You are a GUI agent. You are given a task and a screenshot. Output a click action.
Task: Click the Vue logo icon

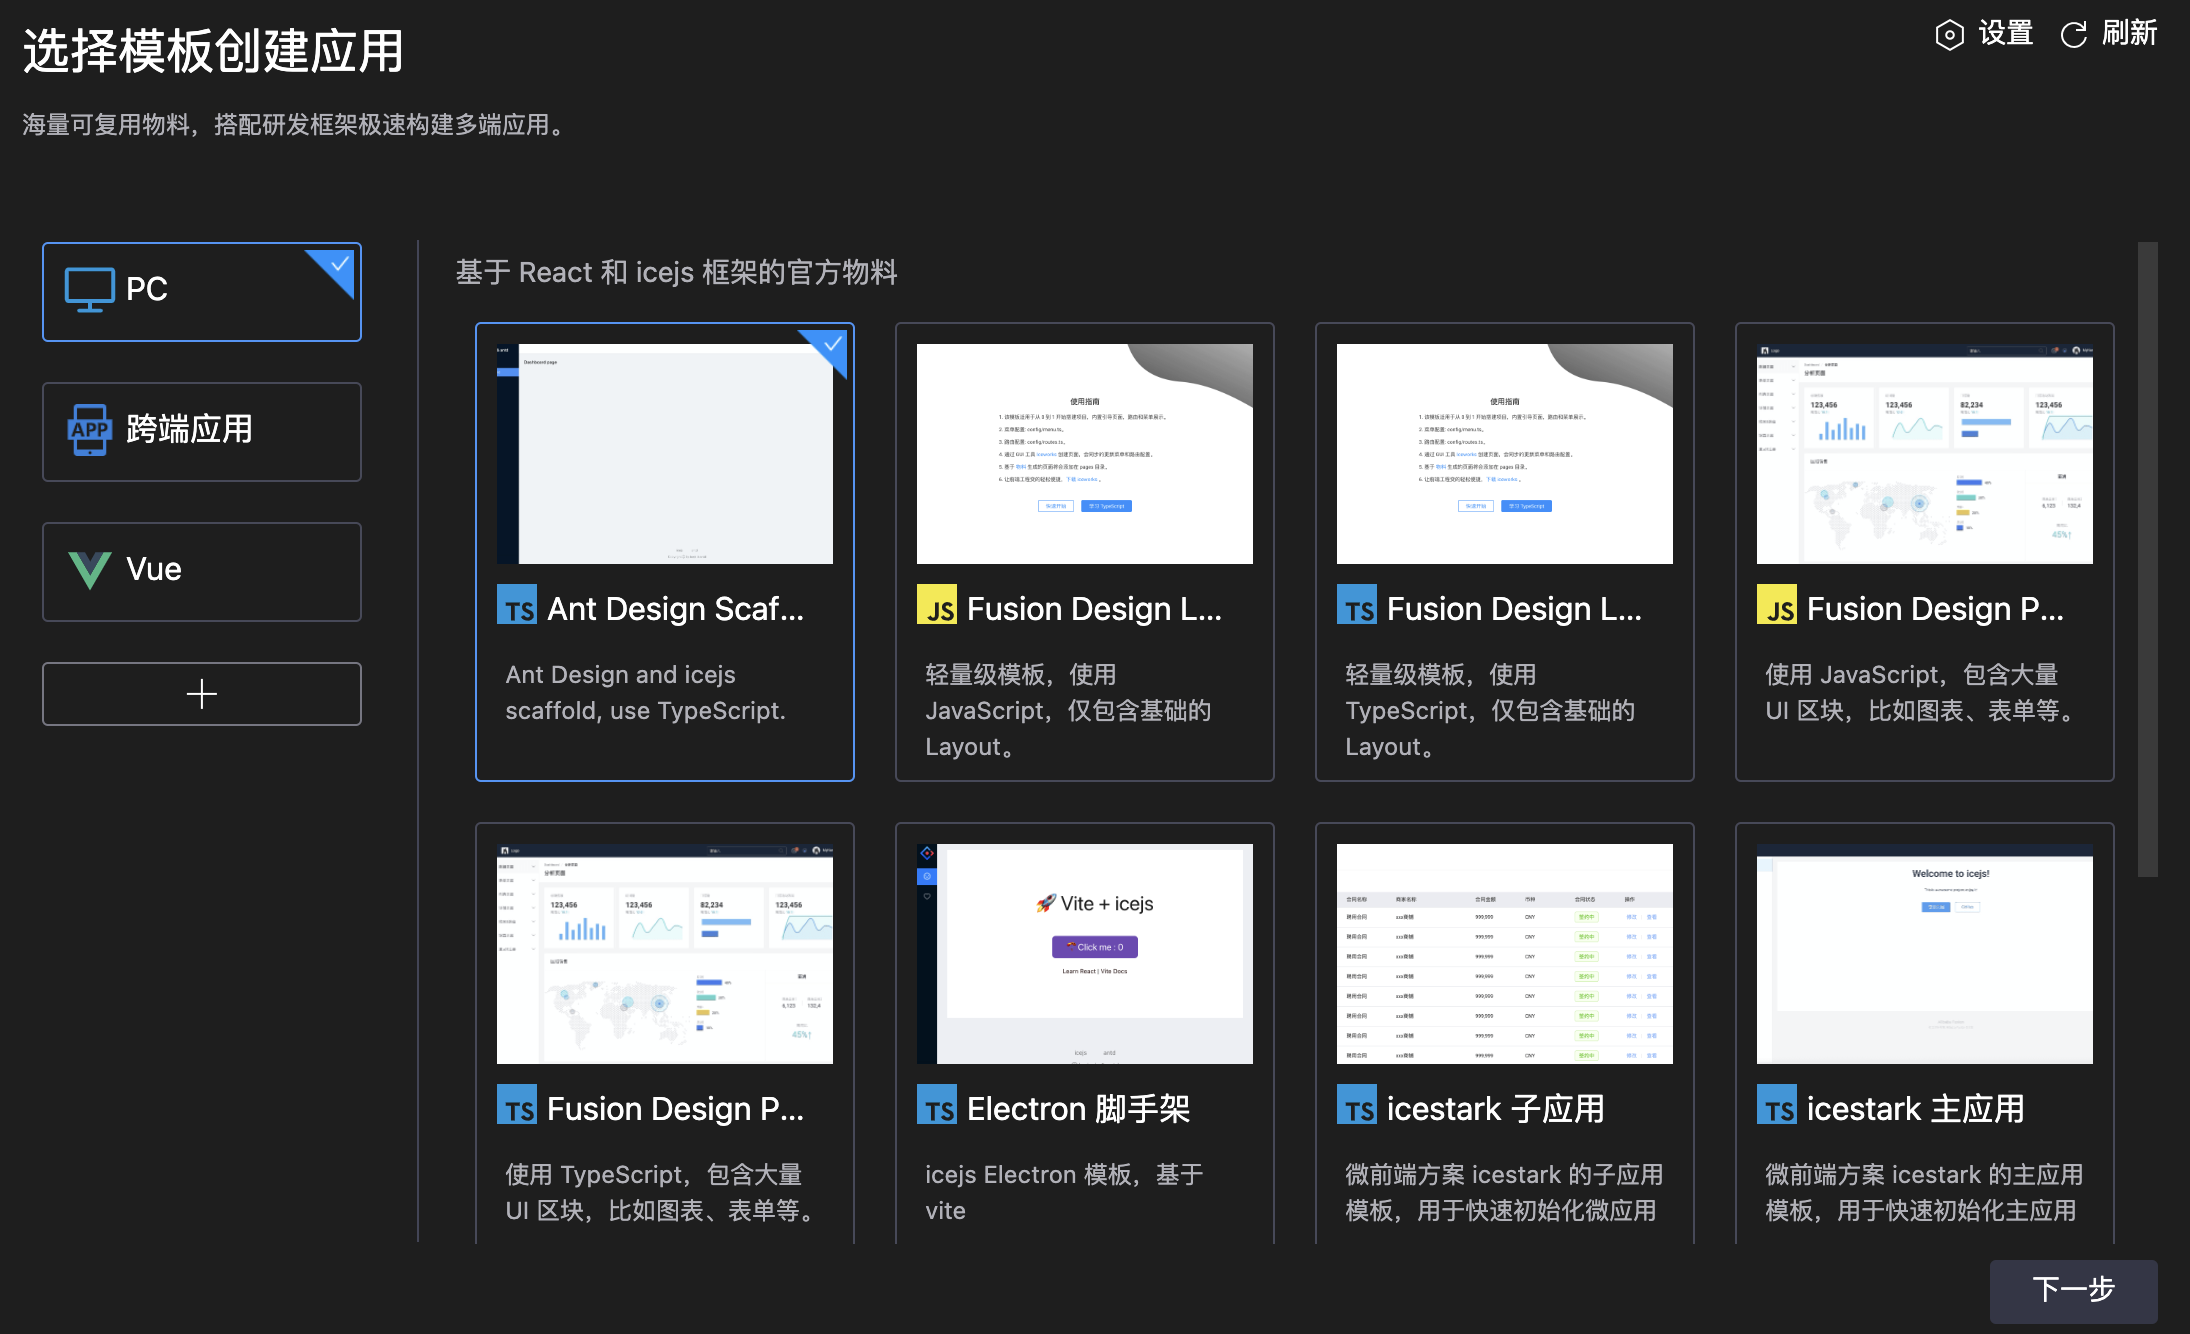click(89, 570)
